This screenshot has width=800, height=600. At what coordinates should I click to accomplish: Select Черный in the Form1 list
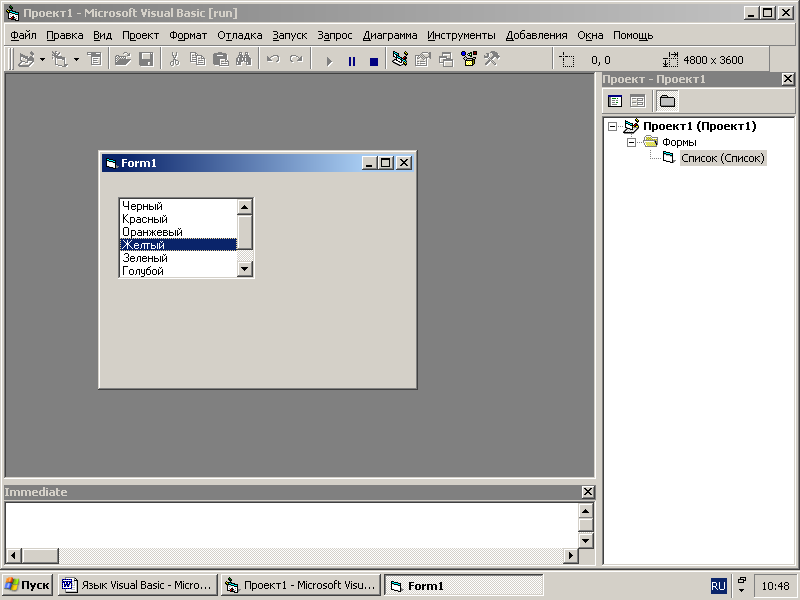(x=178, y=206)
